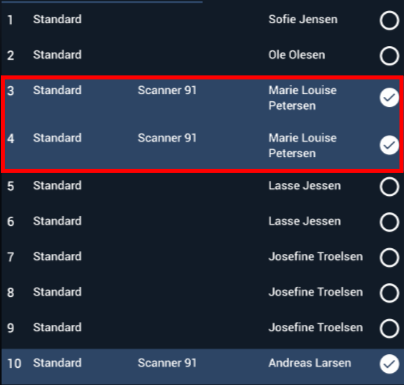Select the circle on row 5 Lasse Jessen

pyautogui.click(x=389, y=187)
